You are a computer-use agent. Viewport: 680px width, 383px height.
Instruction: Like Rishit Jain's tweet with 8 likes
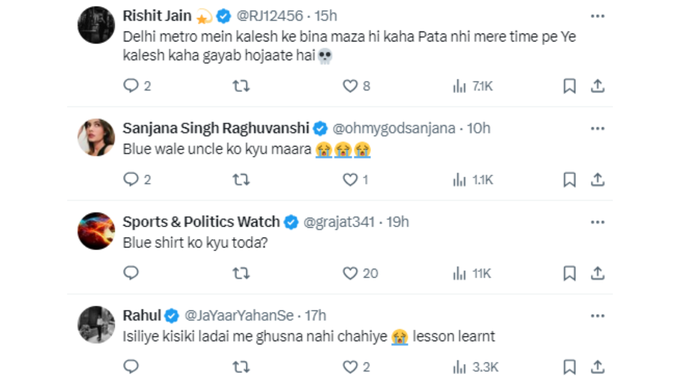coord(350,86)
